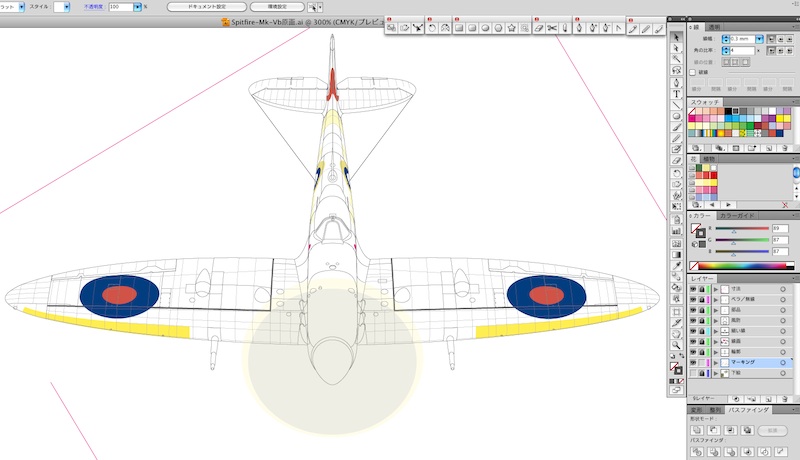Pick the black swatch in Swatches panel
Viewport: 800px width, 460px height.
pyautogui.click(x=728, y=111)
